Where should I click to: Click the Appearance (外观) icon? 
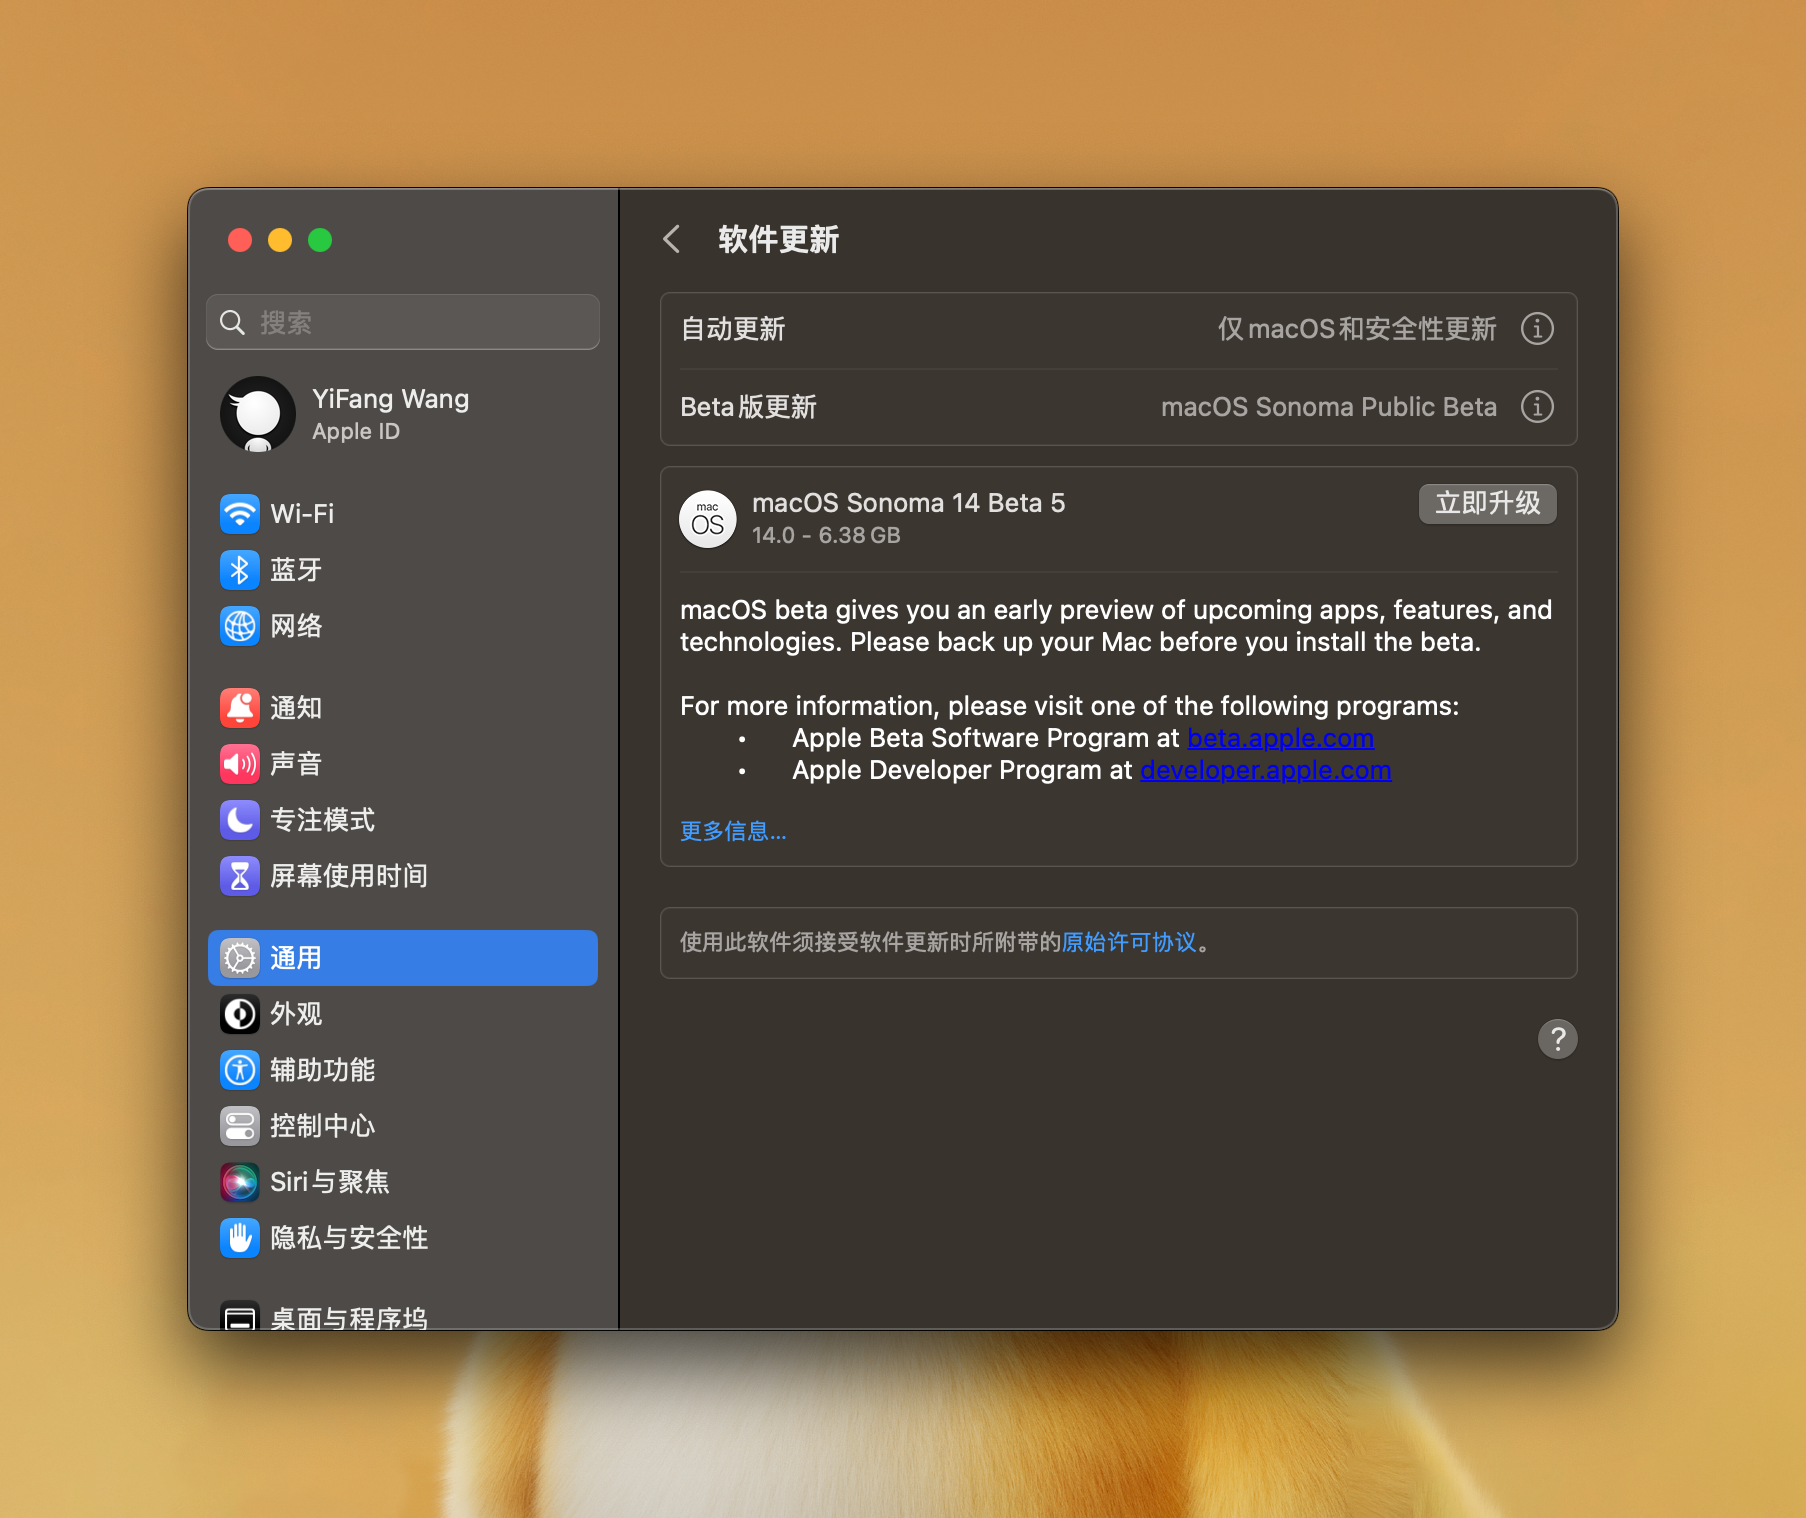[x=240, y=1014]
